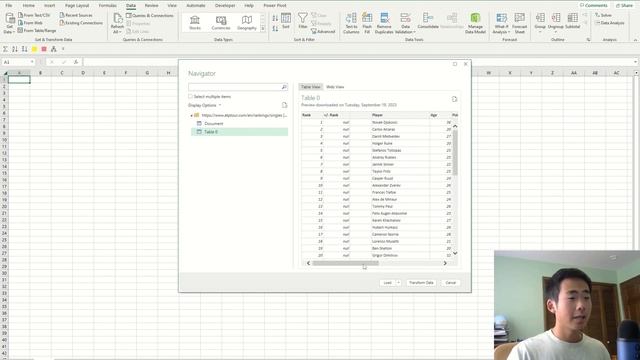Open Display Options dropdown
The image size is (640, 360).
(x=204, y=105)
